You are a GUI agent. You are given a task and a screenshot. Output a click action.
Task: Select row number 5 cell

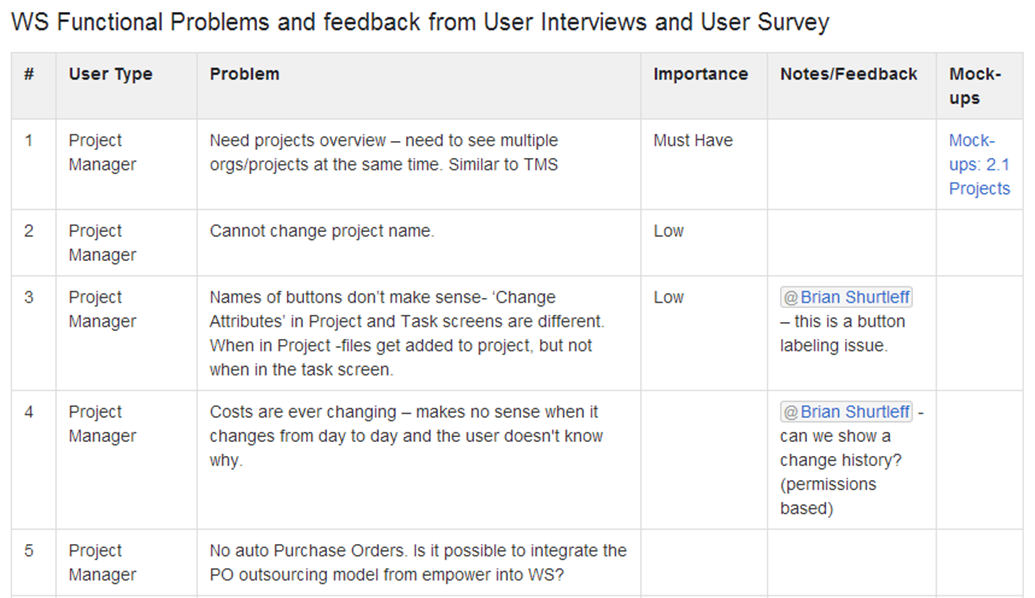coord(29,551)
